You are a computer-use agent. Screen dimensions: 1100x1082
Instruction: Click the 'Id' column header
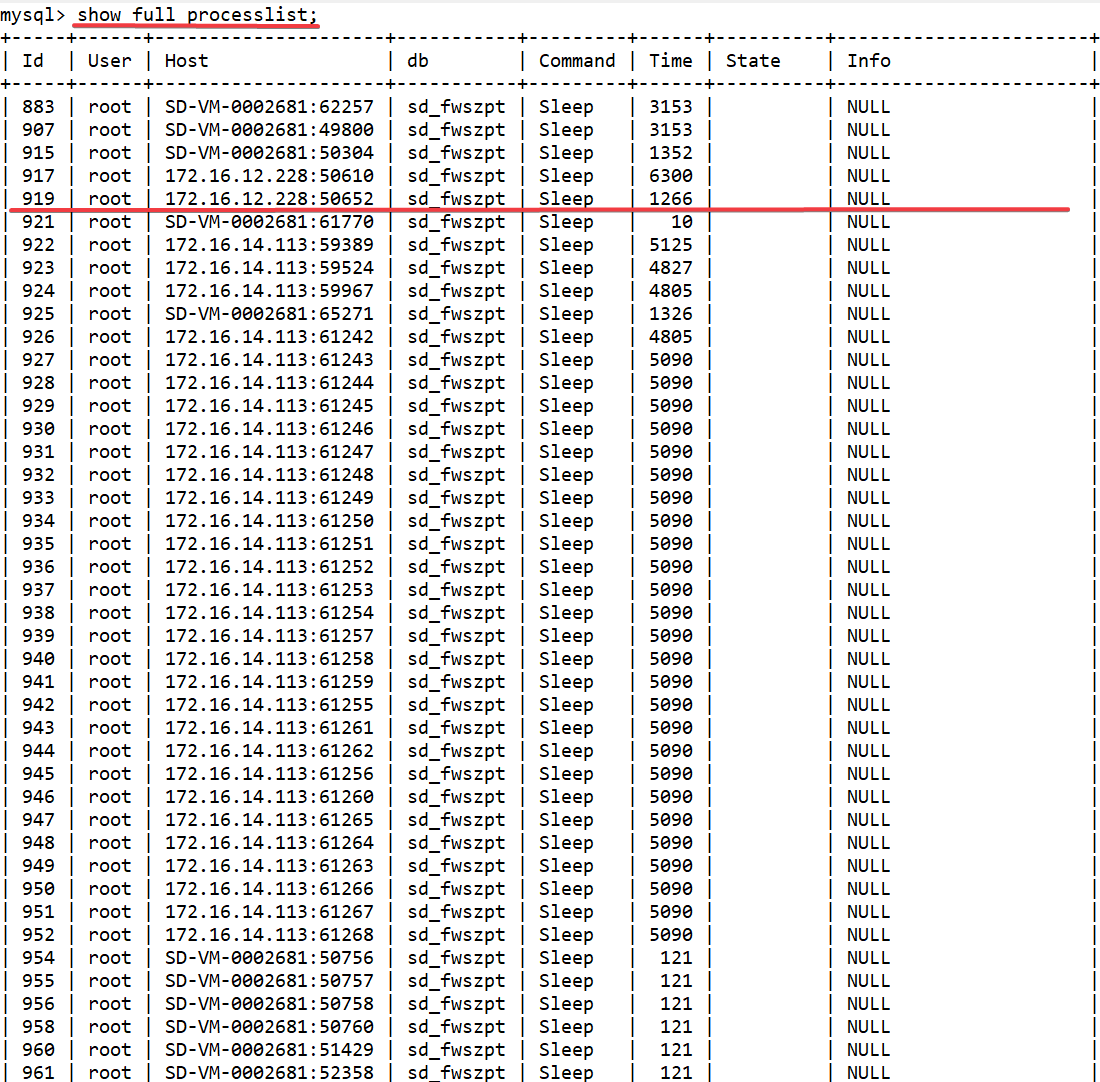[x=33, y=60]
